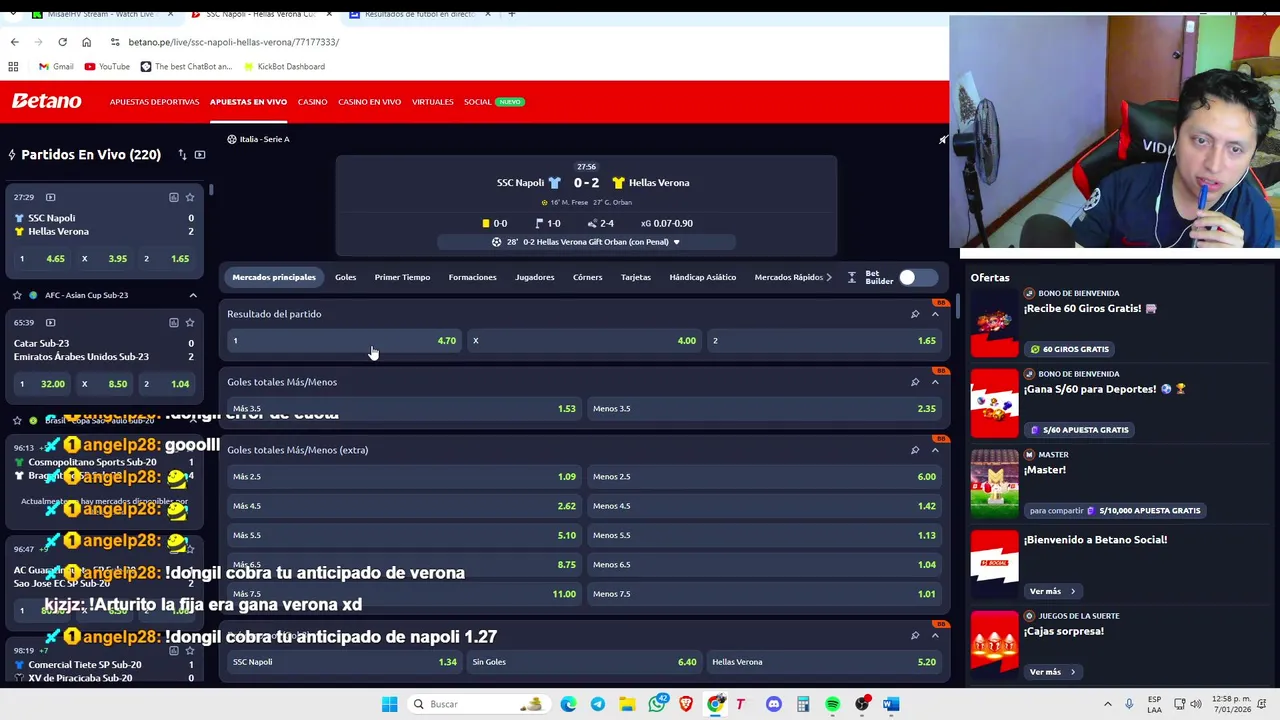Select draw X odds 4.00

[x=585, y=341]
